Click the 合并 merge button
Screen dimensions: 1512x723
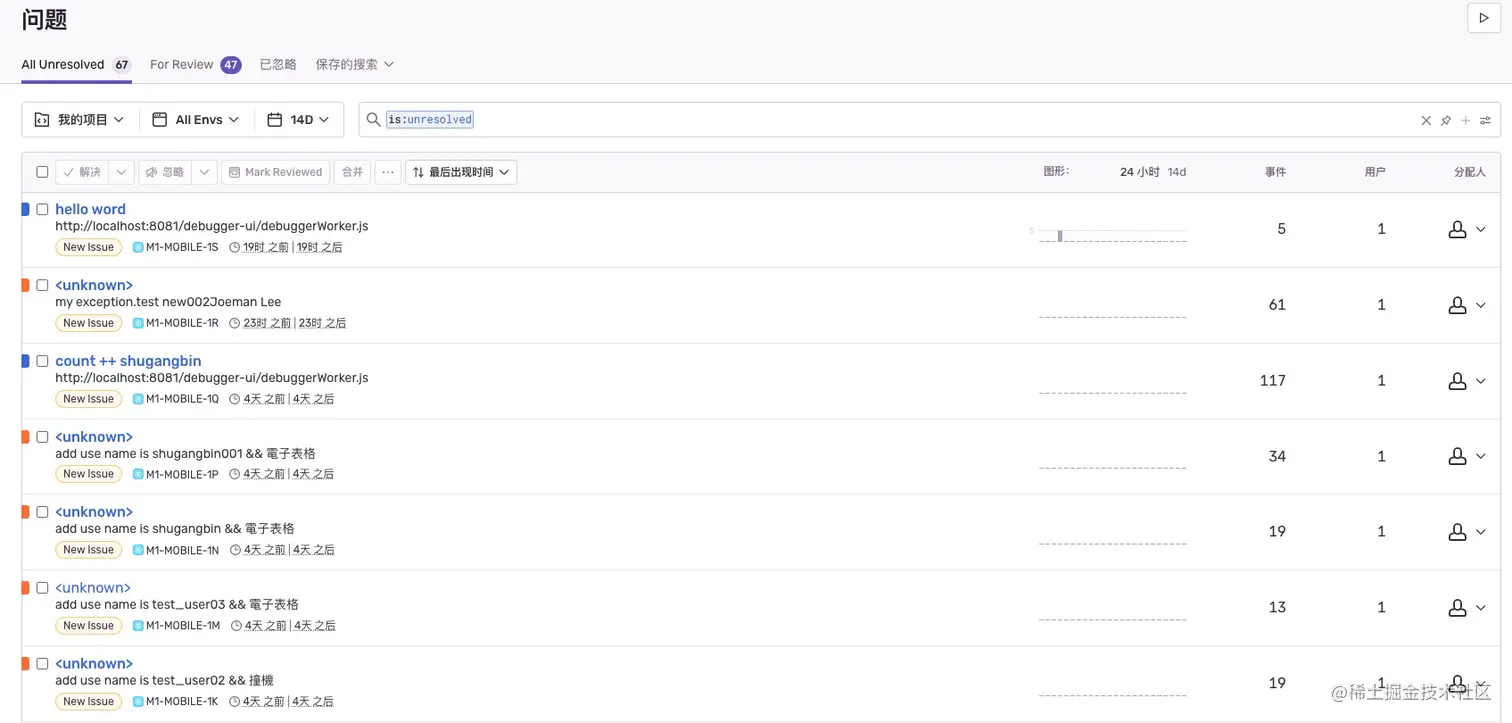[x=352, y=172]
